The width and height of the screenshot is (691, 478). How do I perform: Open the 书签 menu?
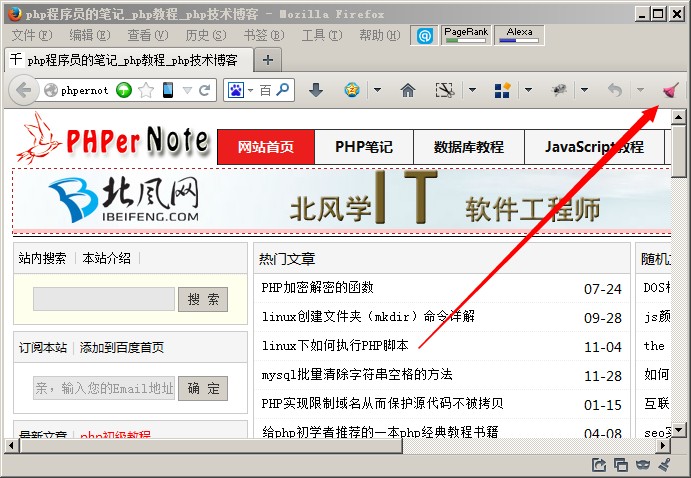(x=264, y=35)
